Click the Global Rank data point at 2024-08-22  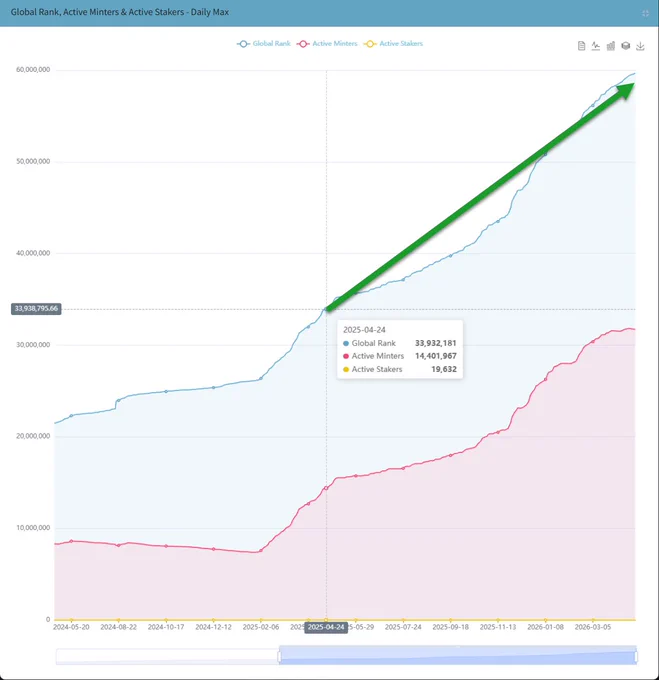pos(118,400)
